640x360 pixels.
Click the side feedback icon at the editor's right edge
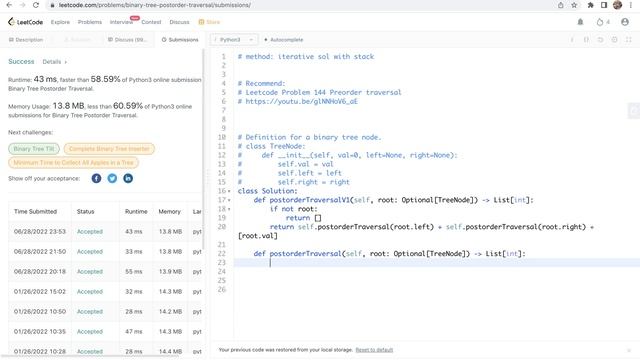(x=634, y=111)
